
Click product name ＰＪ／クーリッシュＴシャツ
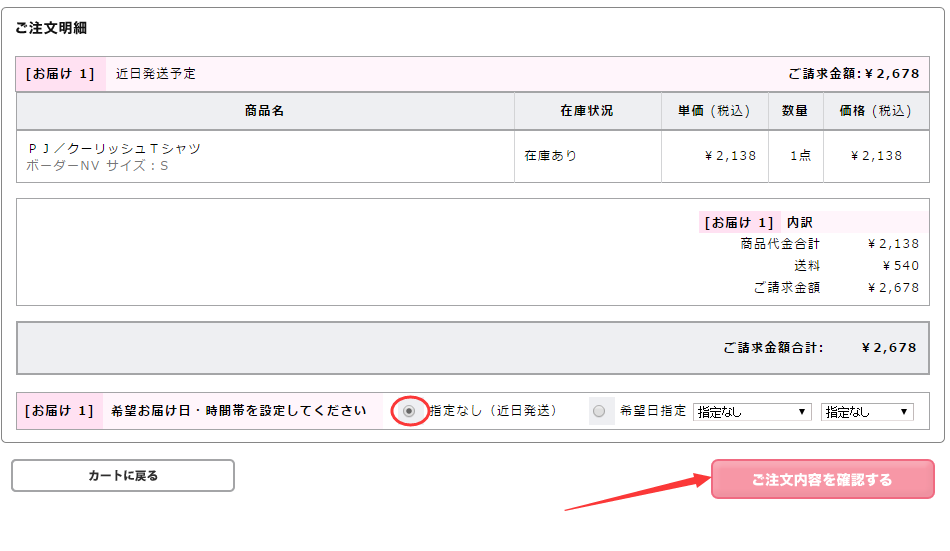114,148
